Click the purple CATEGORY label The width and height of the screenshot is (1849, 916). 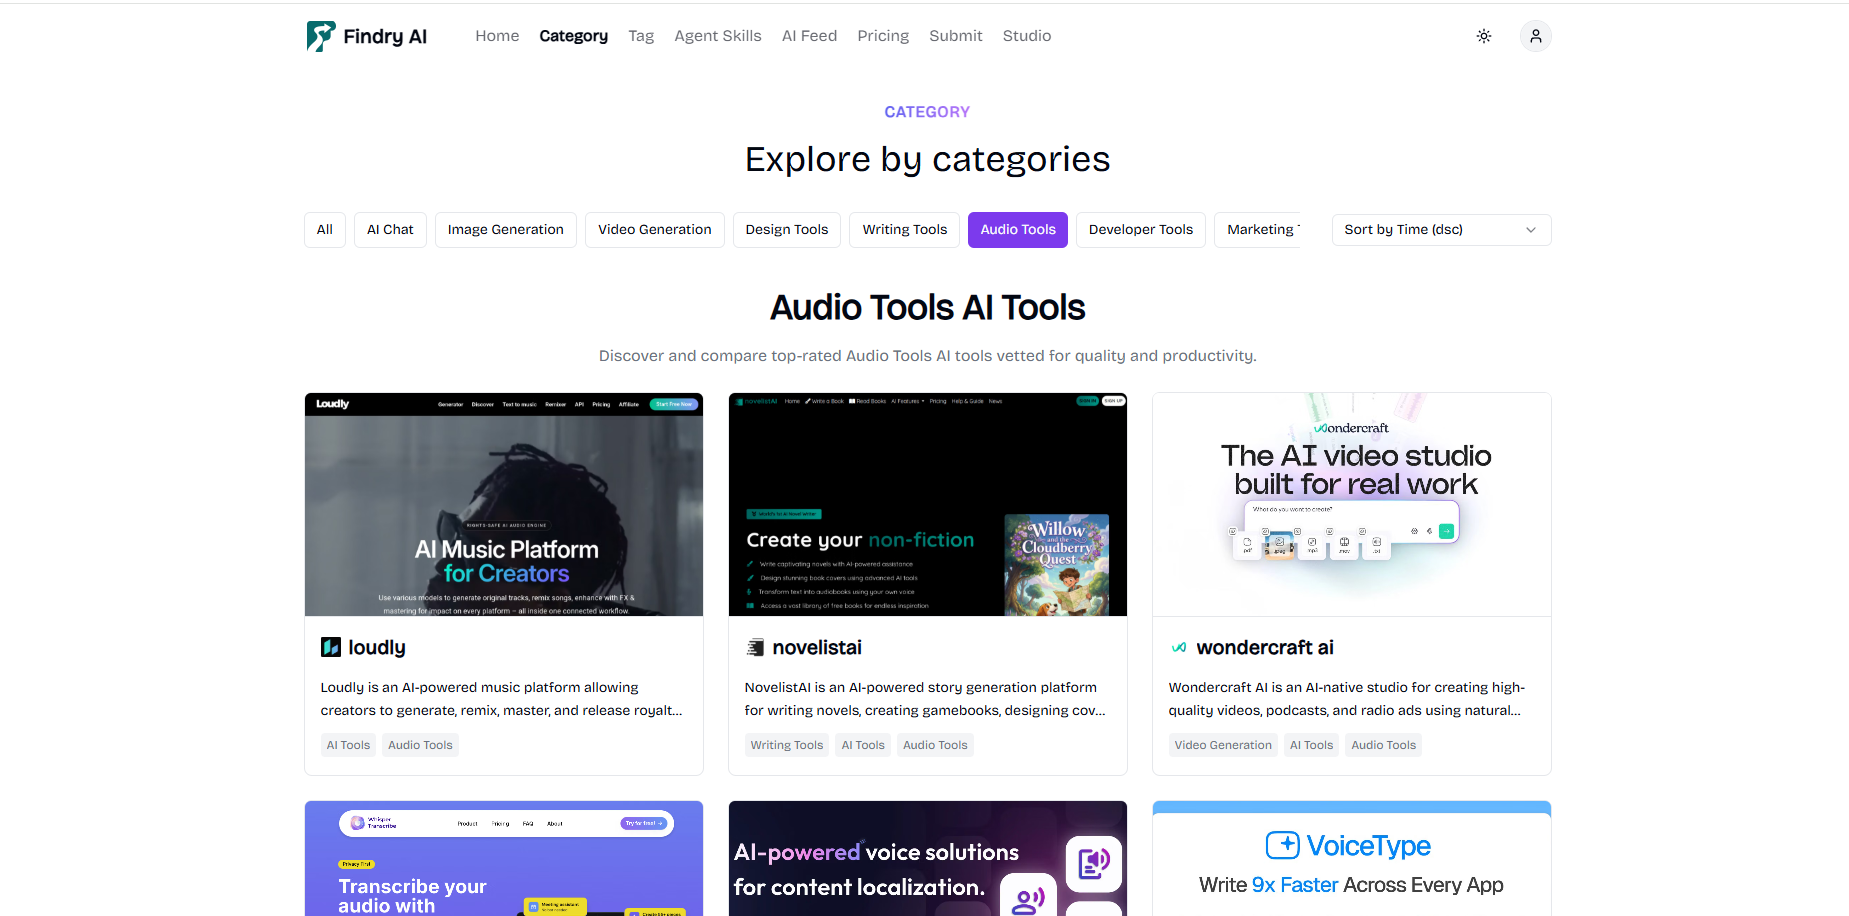pyautogui.click(x=927, y=112)
